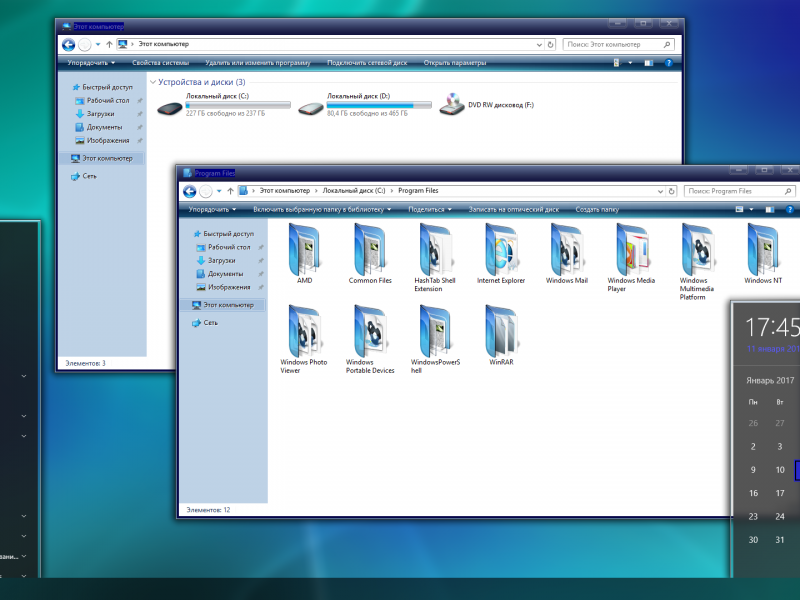Click the Январь 2017 calendar header

(770, 381)
